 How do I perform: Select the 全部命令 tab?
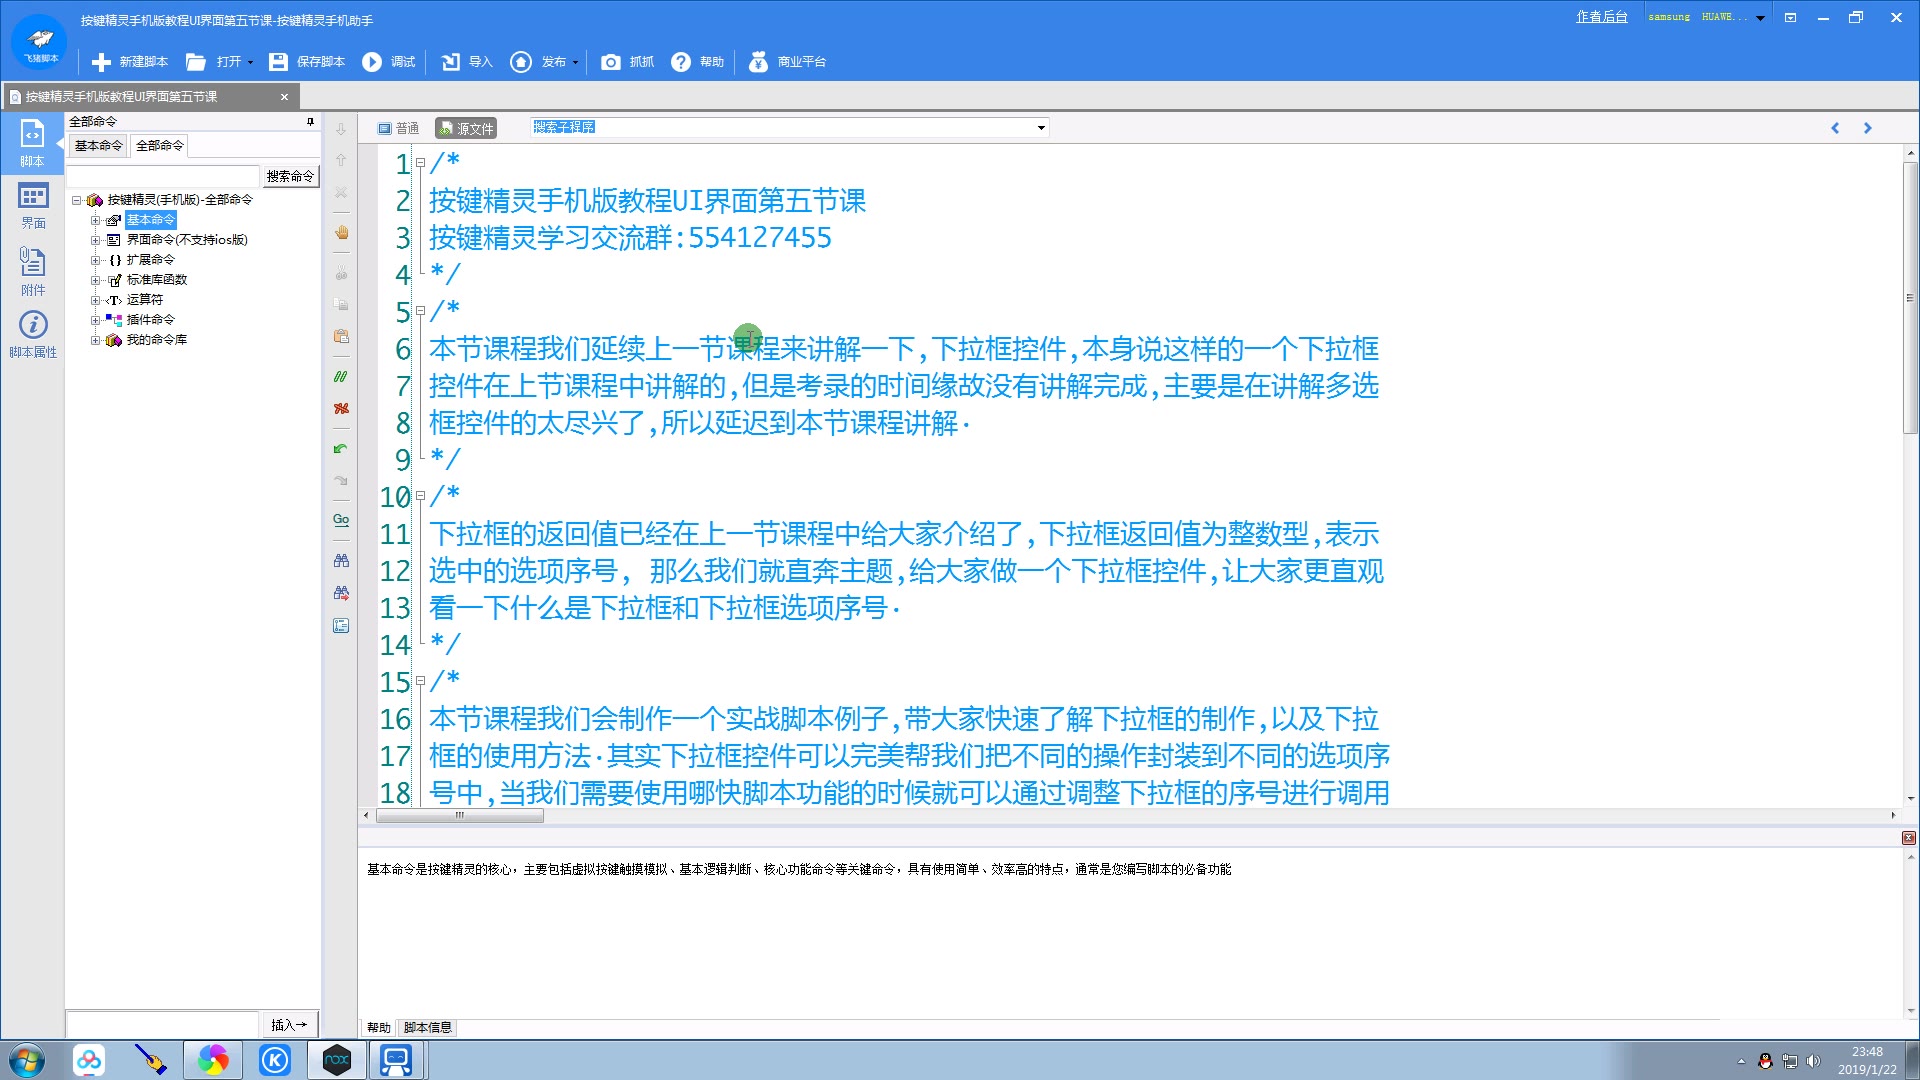160,146
